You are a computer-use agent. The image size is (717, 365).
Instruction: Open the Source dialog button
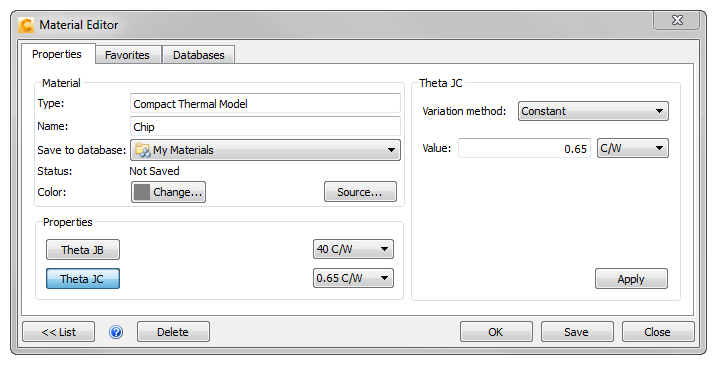click(x=360, y=192)
